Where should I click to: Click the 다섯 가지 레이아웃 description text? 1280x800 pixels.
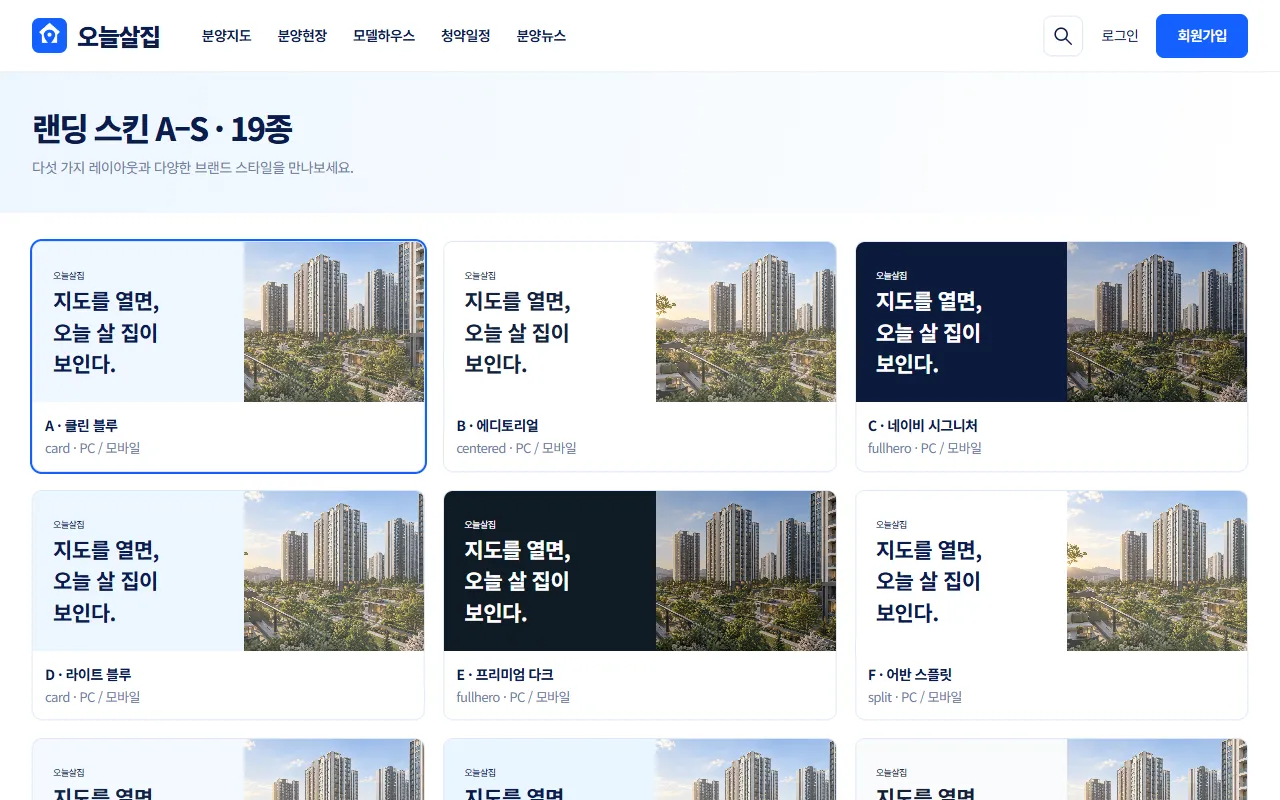193,167
